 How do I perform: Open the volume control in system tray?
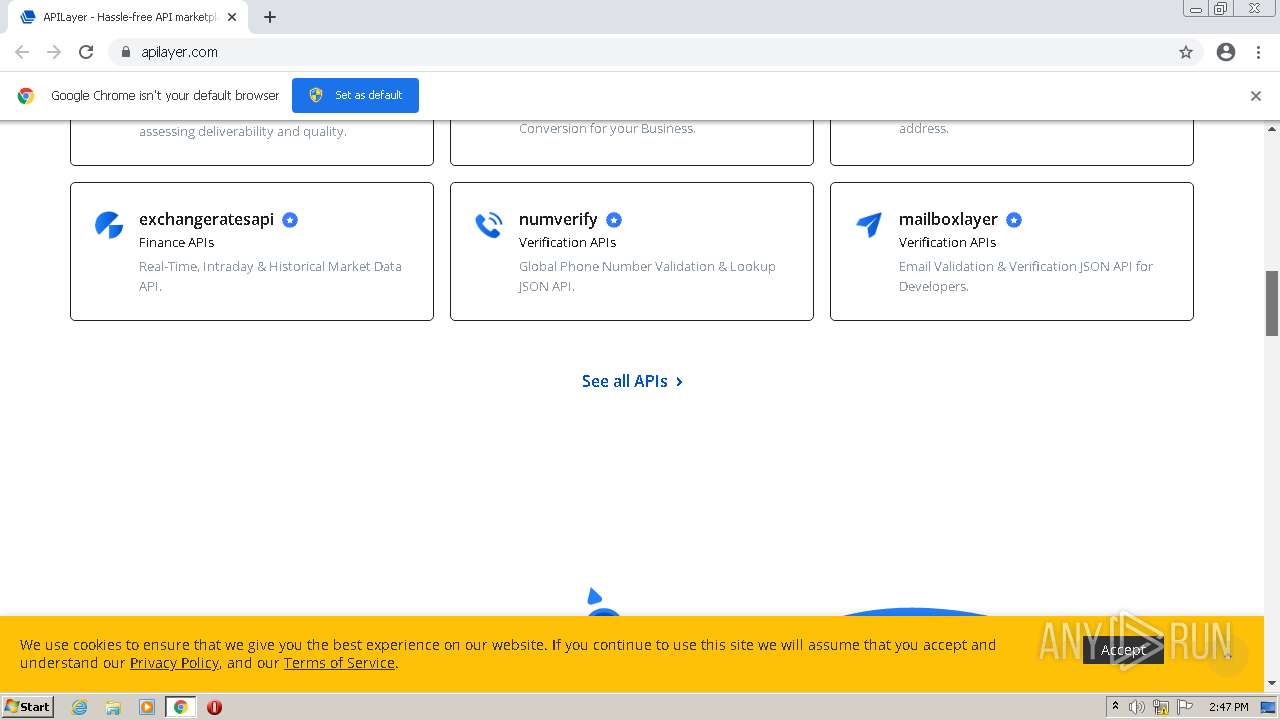[1137, 707]
